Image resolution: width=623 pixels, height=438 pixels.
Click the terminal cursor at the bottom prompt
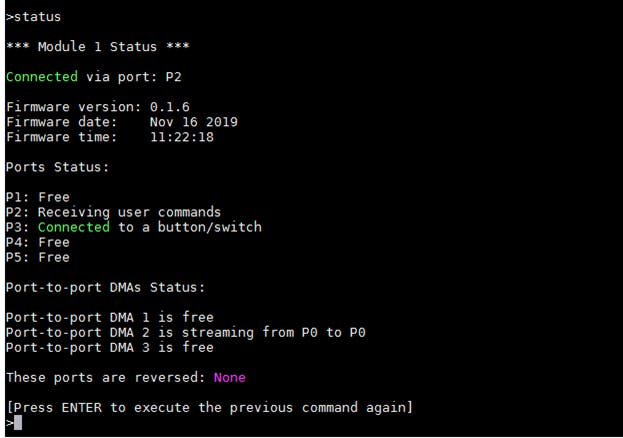17,422
